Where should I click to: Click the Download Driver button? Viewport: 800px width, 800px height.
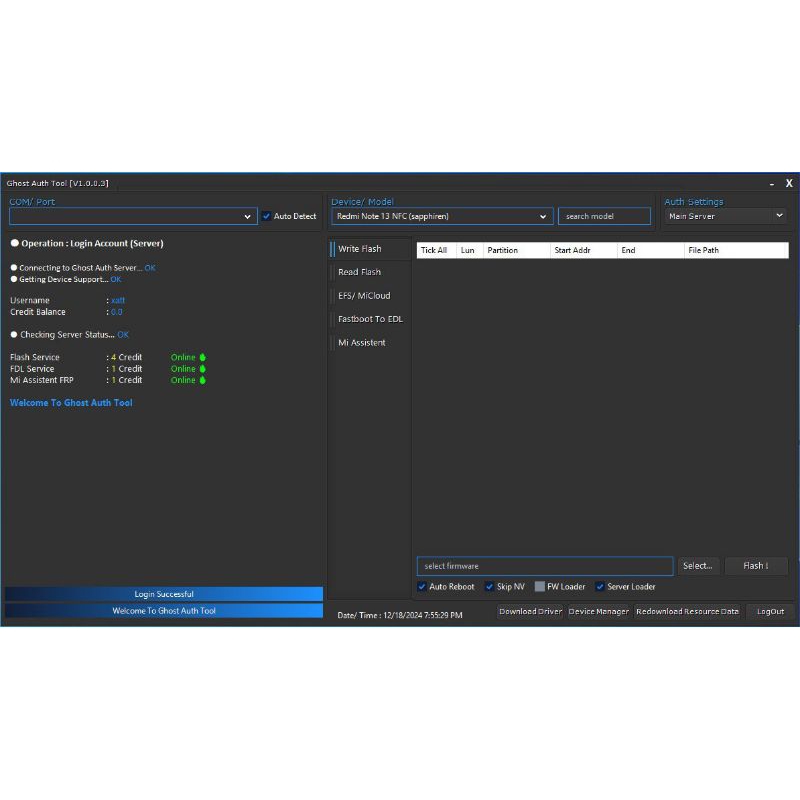click(x=530, y=611)
